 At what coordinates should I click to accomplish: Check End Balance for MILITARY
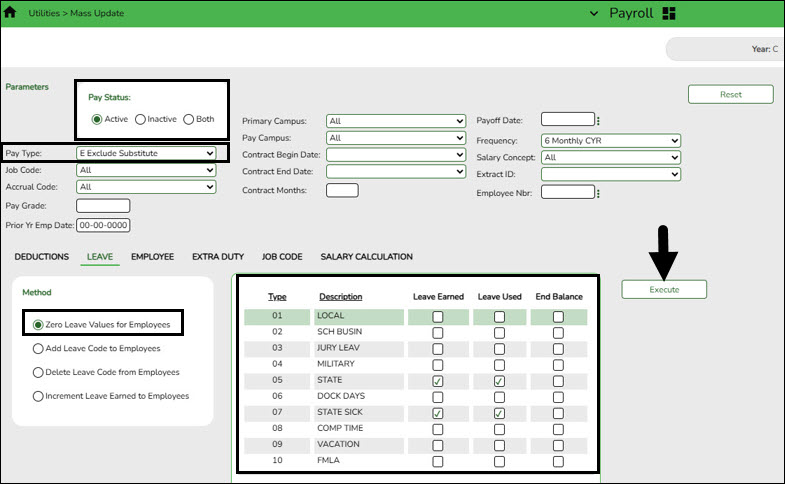[558, 365]
